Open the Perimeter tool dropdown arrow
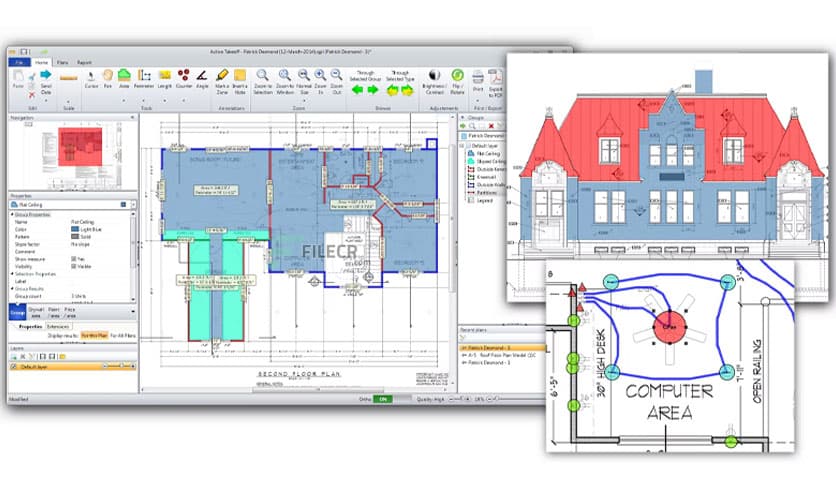The height and width of the screenshot is (484, 836). 144,100
